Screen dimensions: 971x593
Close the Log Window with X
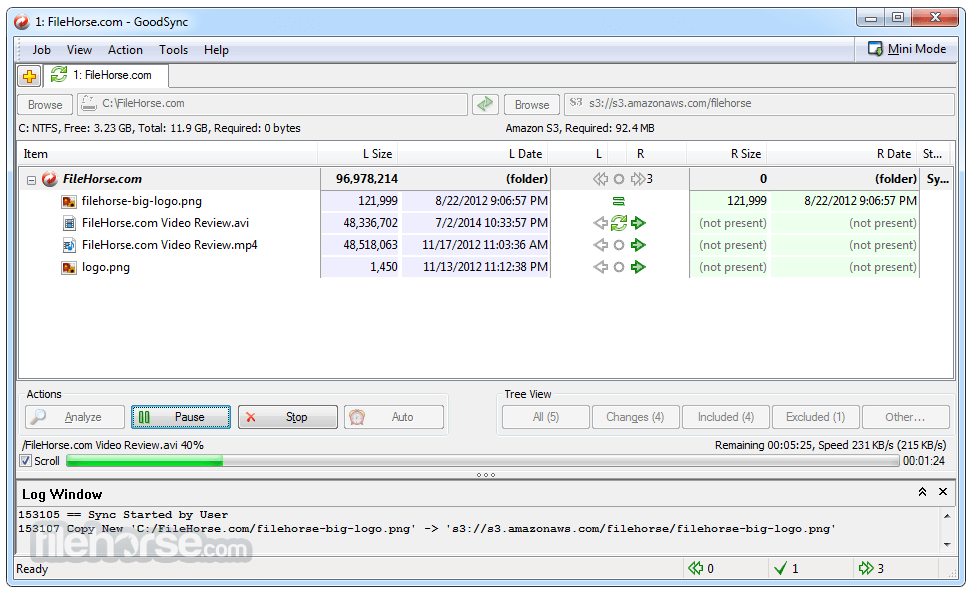[942, 492]
